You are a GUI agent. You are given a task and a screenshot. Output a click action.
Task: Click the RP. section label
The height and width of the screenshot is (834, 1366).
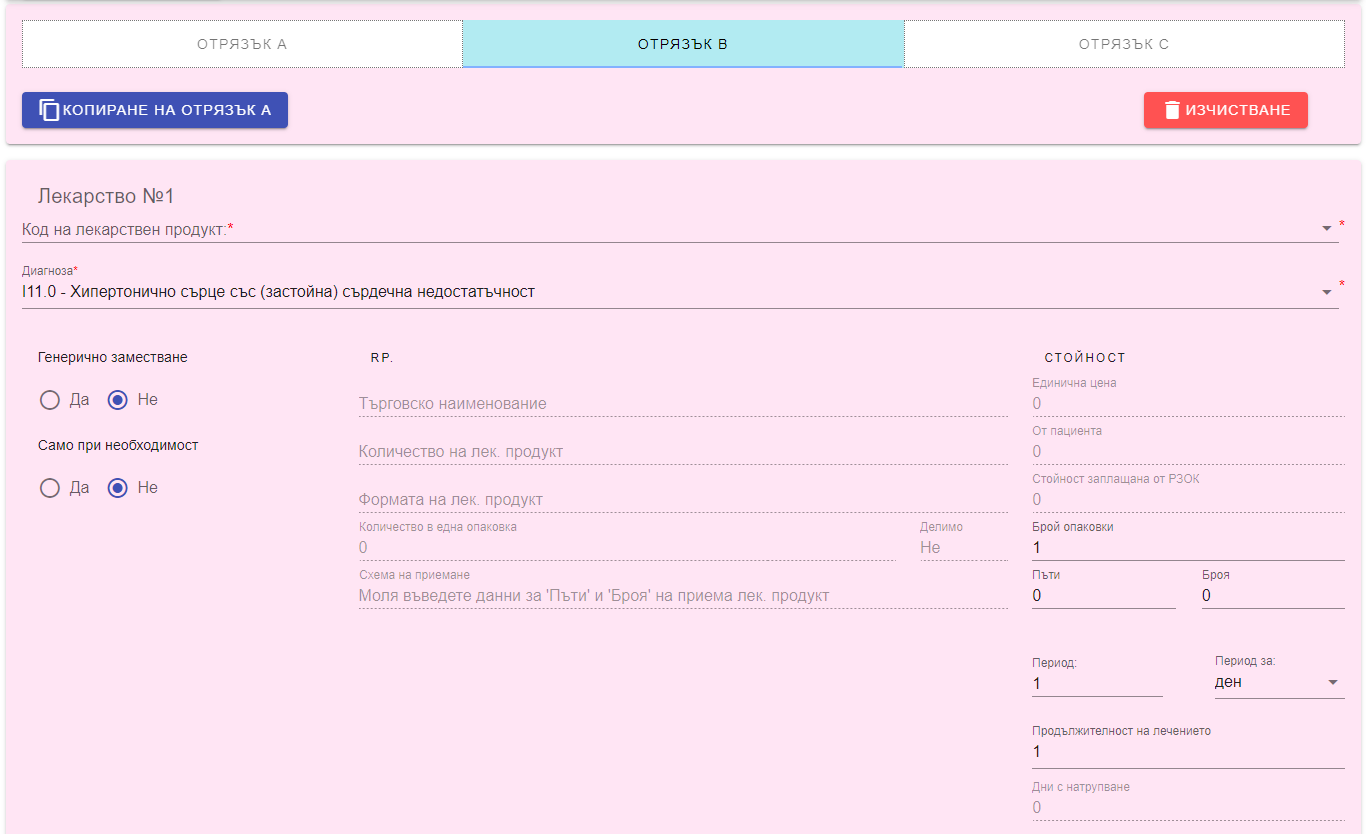[382, 358]
